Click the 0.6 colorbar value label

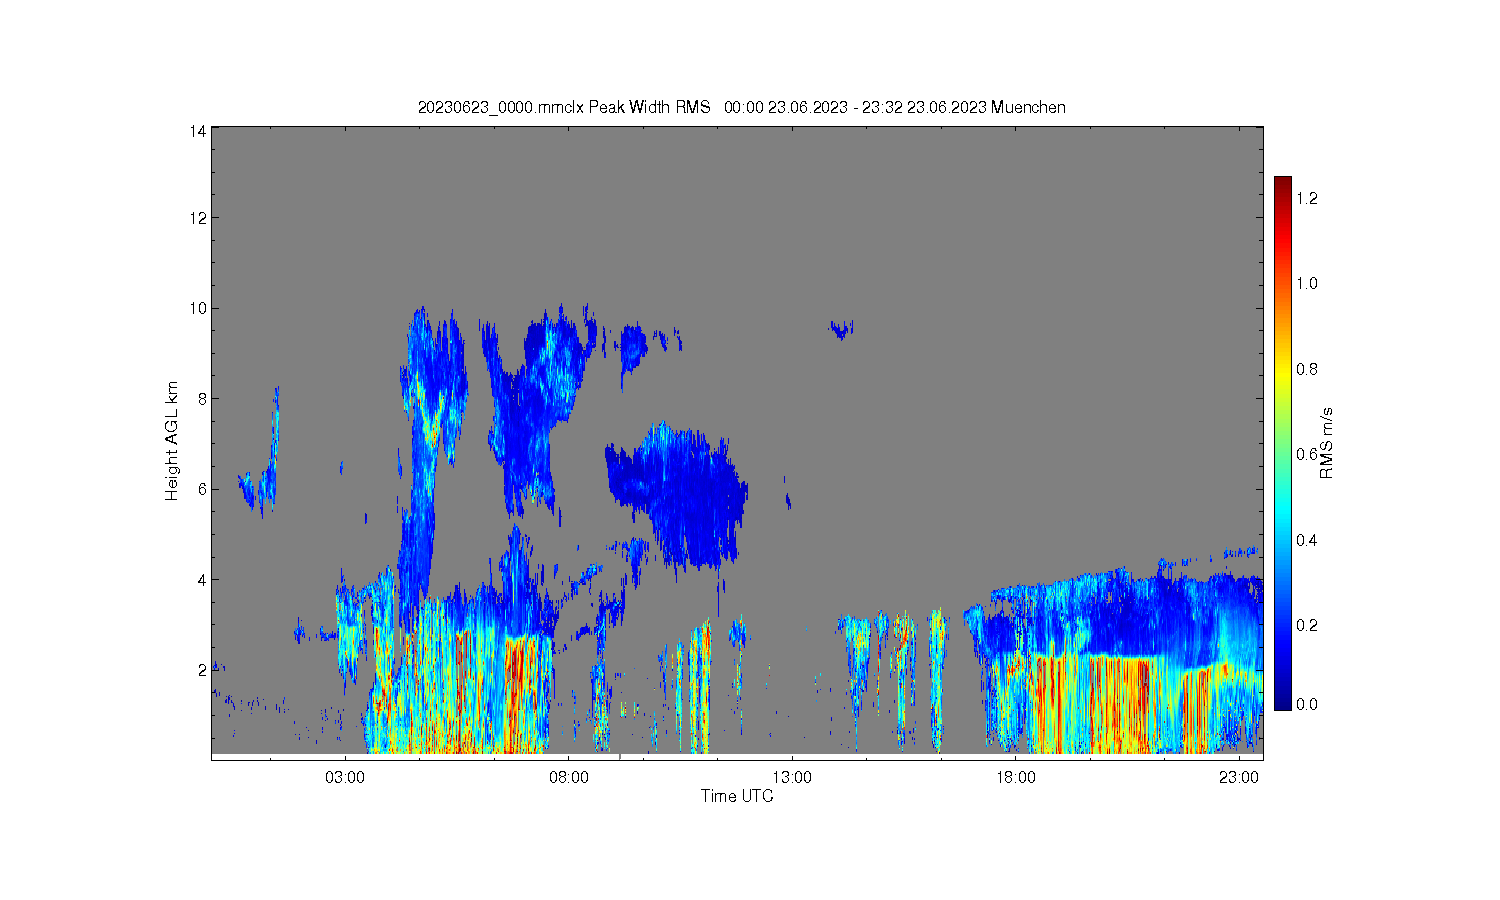tap(1307, 454)
